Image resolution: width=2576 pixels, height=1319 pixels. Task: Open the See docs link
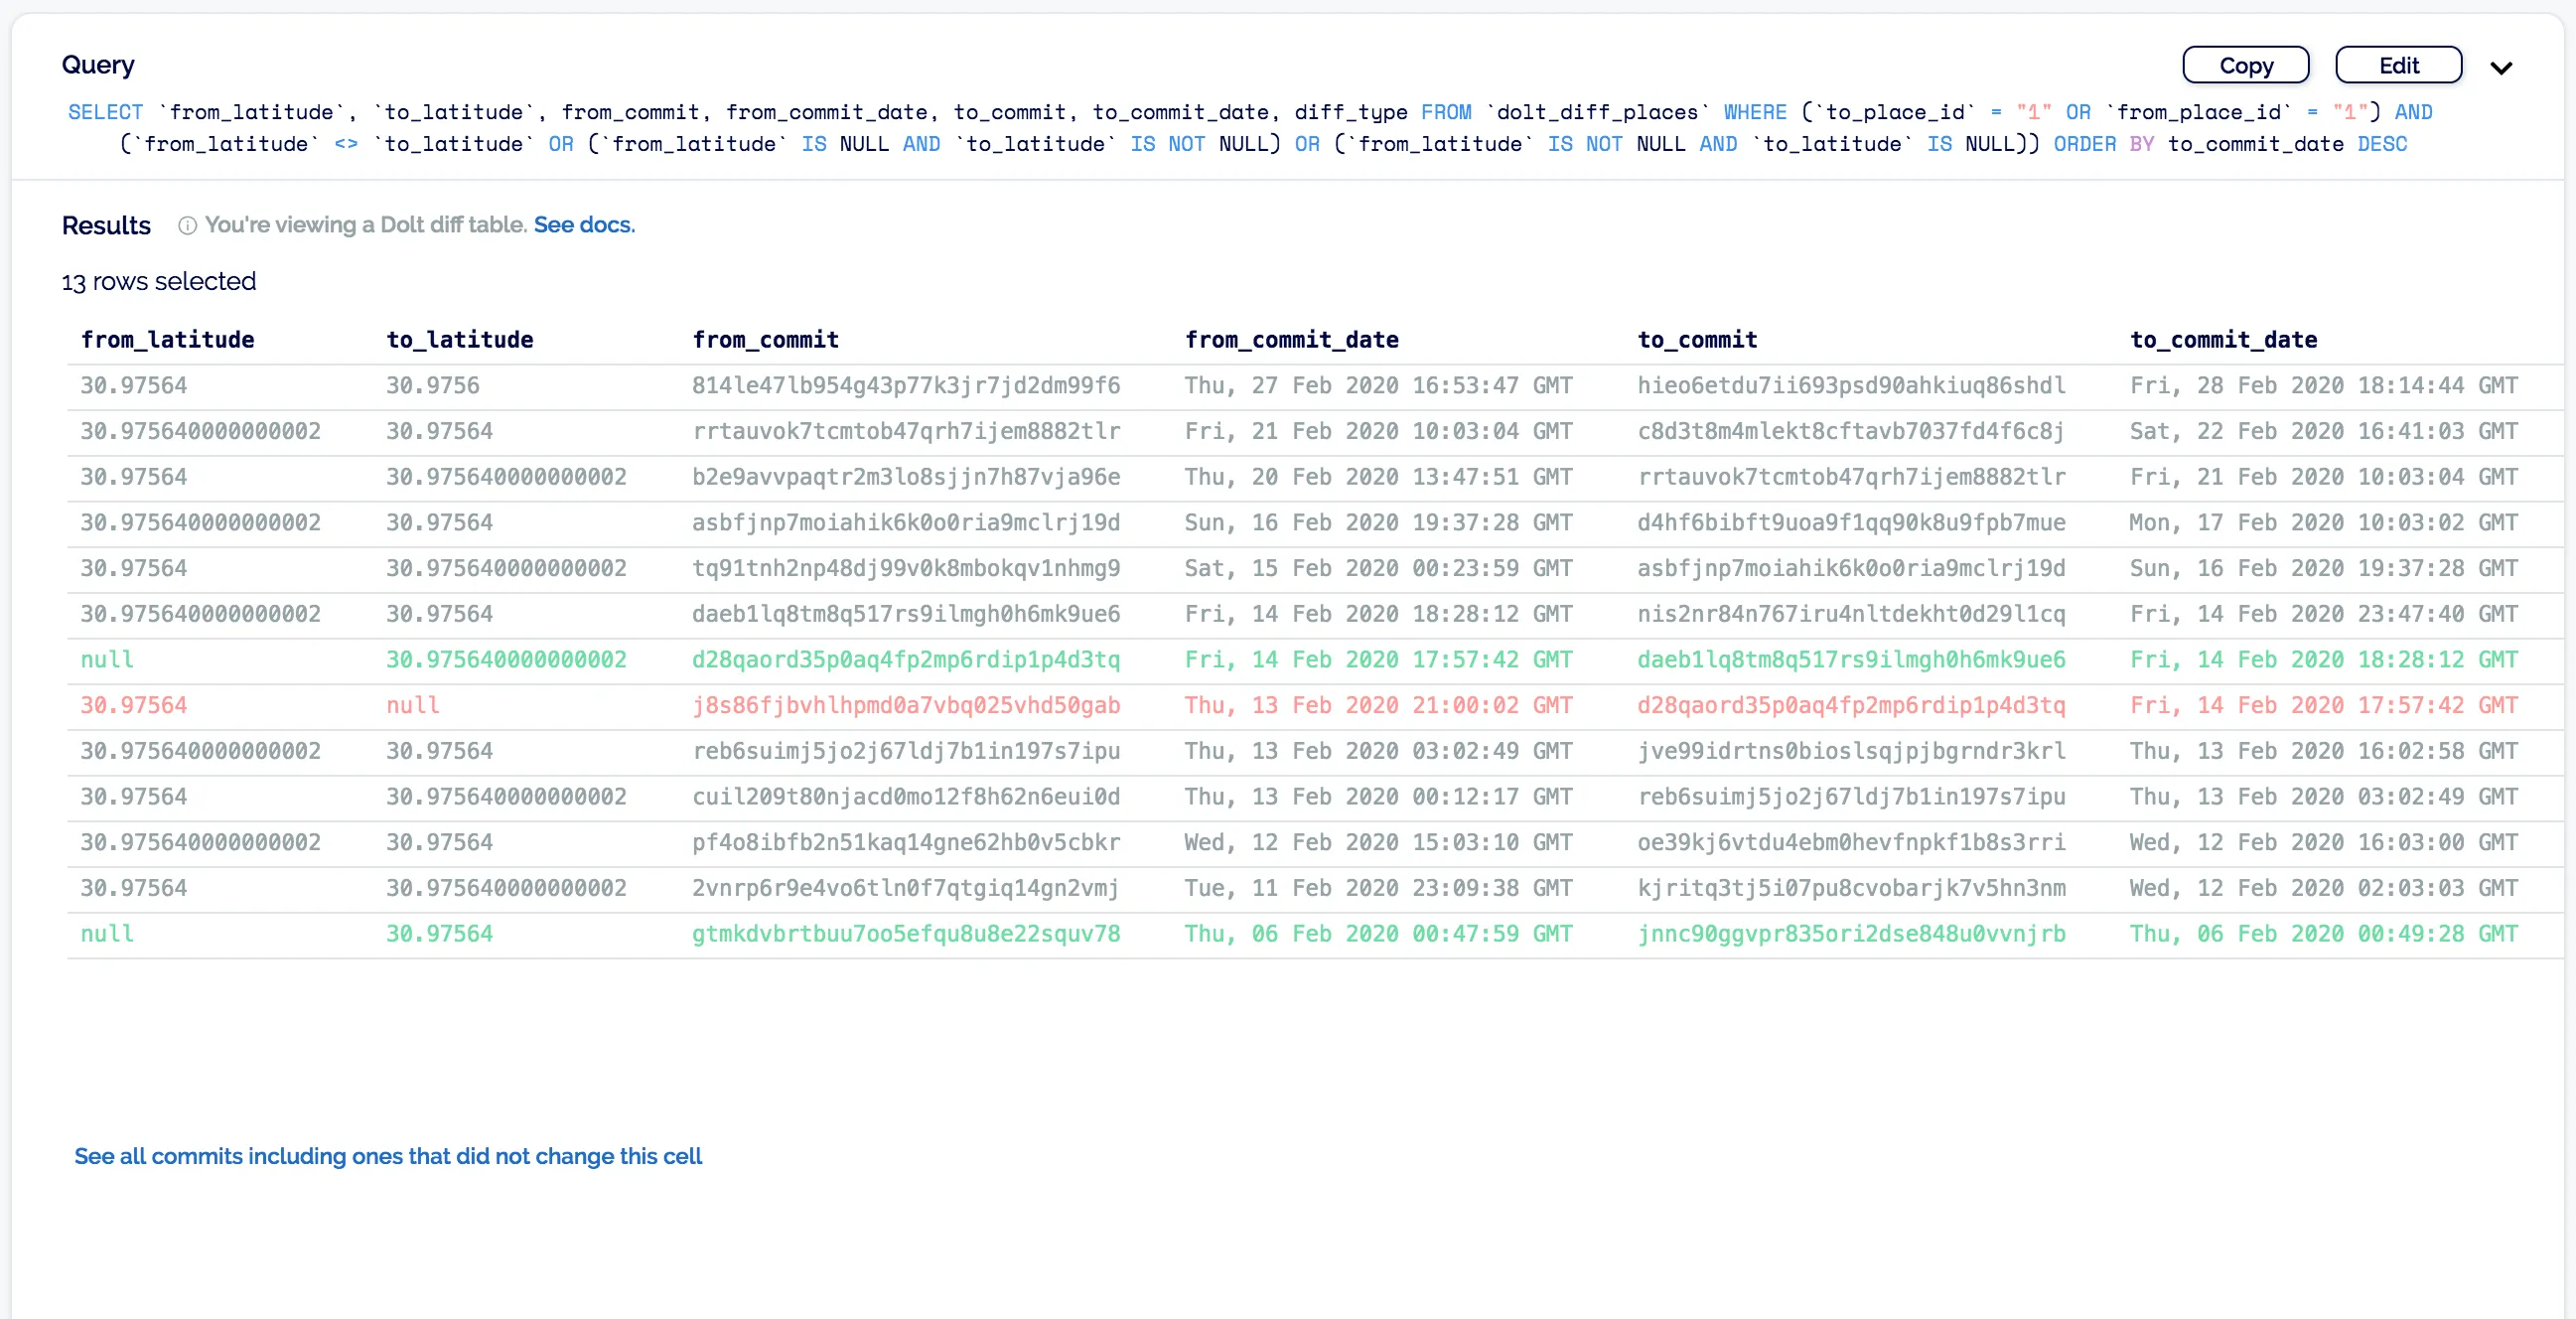point(584,225)
